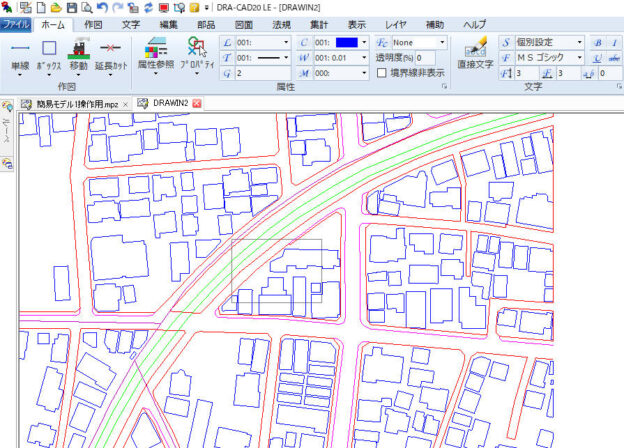Toggle strikethrough text button
This screenshot has width=624, height=448.
614,58
